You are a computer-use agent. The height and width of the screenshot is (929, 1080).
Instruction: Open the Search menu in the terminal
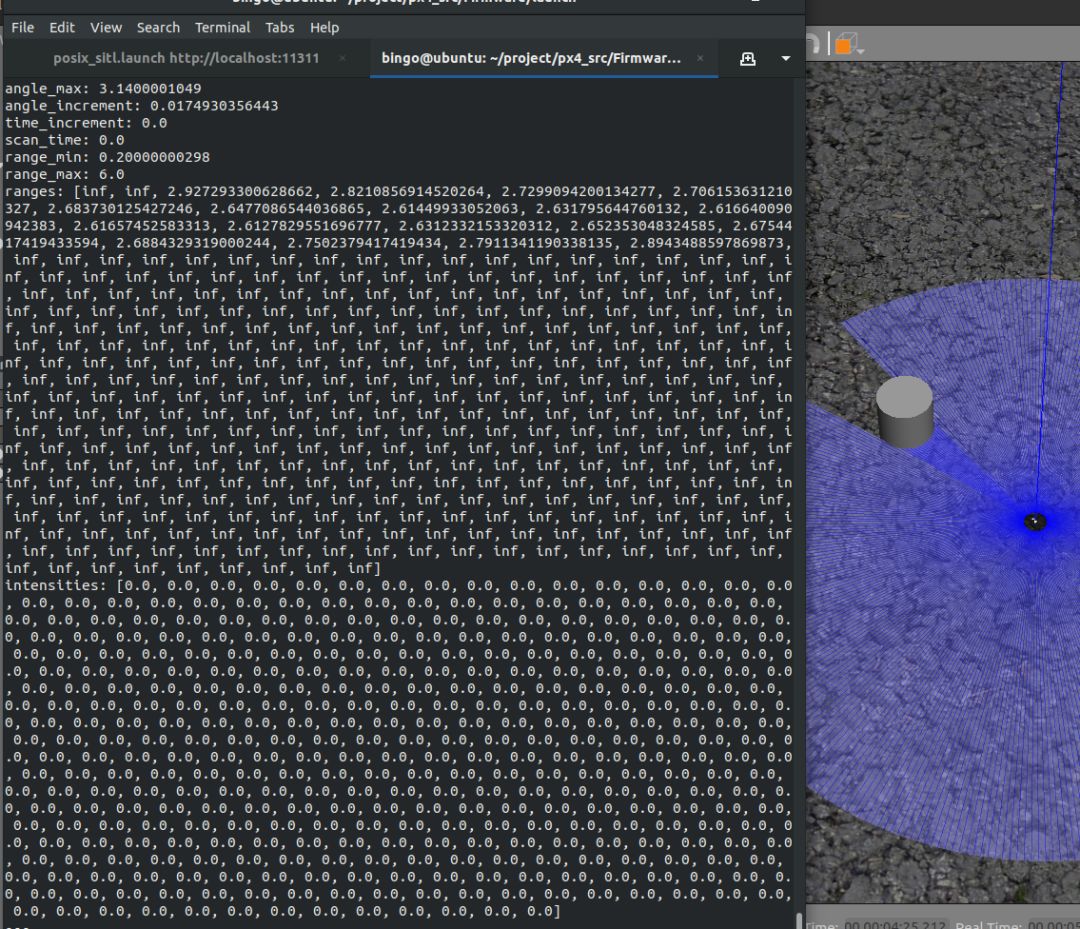tap(158, 28)
